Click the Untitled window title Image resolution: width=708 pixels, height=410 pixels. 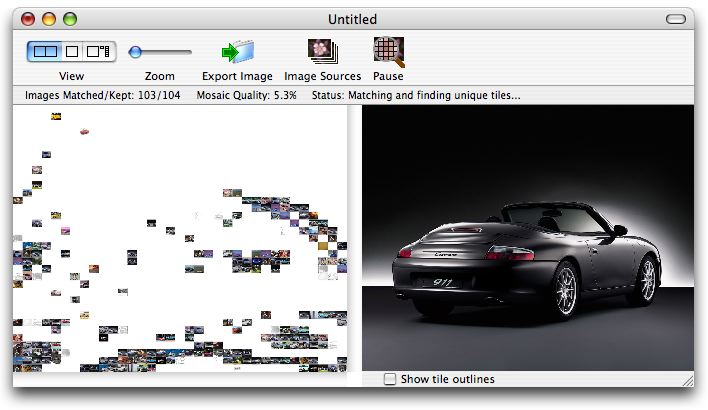352,19
